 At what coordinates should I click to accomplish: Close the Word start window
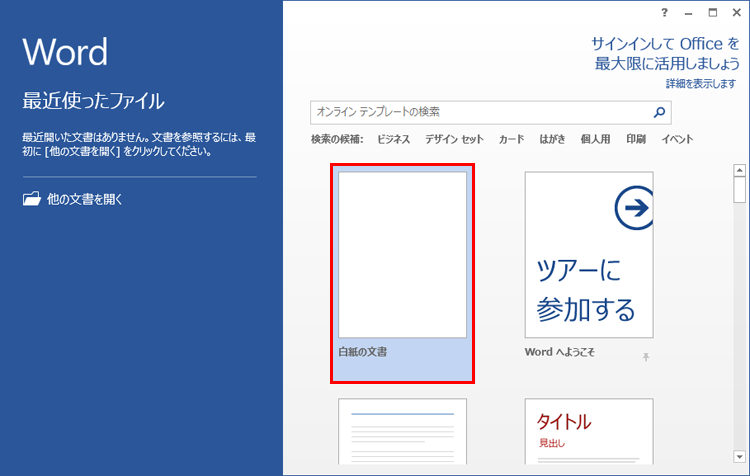point(737,13)
